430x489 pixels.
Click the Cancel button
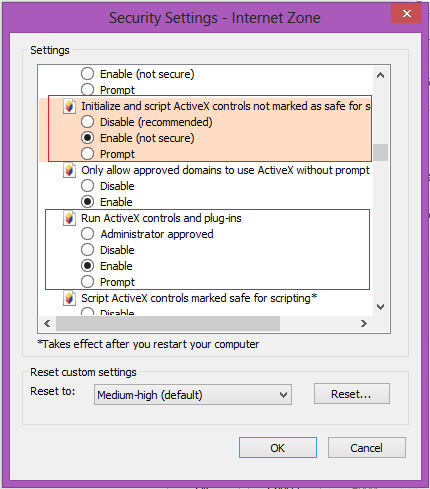pyautogui.click(x=367, y=448)
